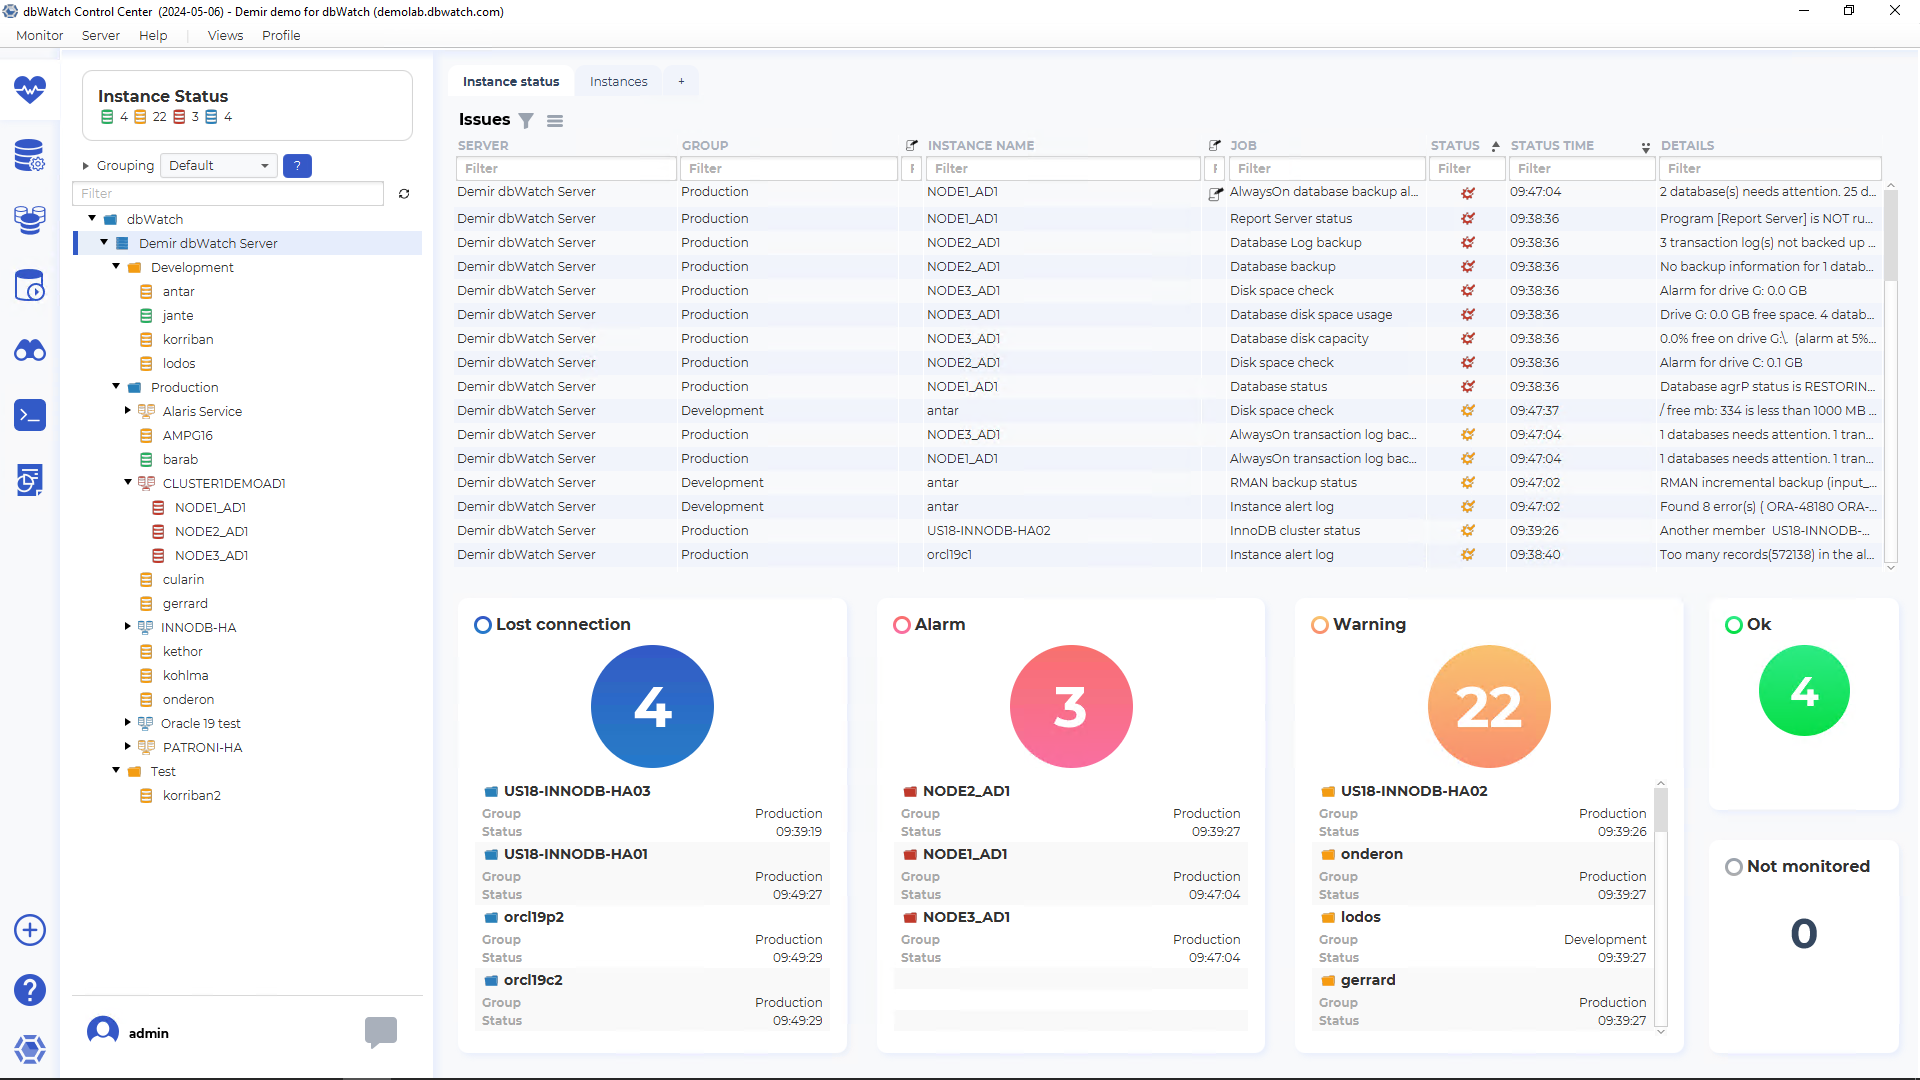This screenshot has width=1920, height=1080.
Task: Select the stacked databases farm icon
Action: coord(30,220)
